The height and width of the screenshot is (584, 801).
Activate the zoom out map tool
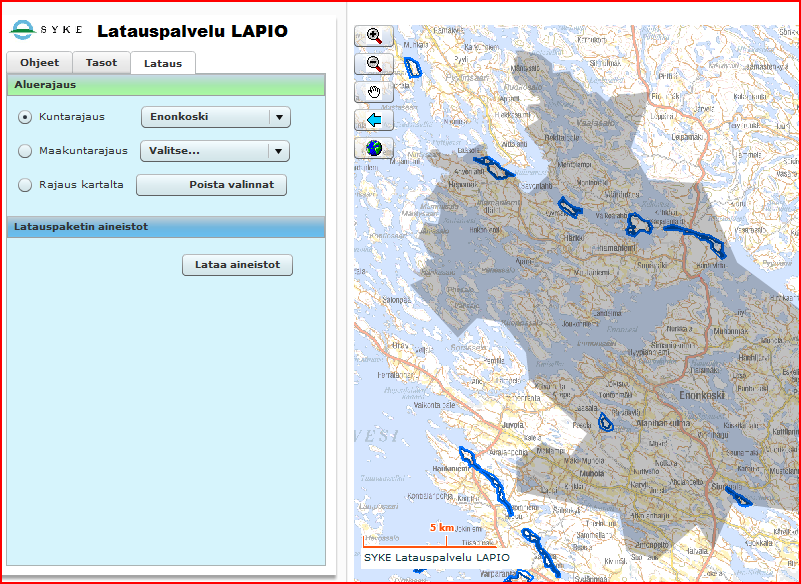(374, 64)
